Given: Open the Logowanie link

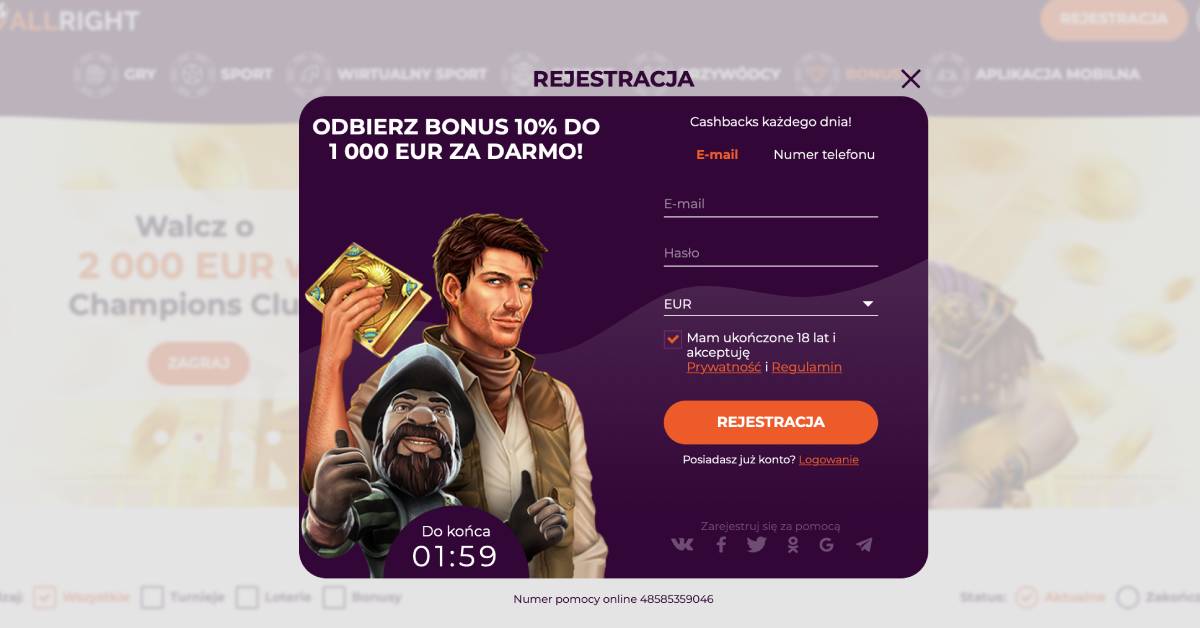Looking at the screenshot, I should click(x=828, y=460).
